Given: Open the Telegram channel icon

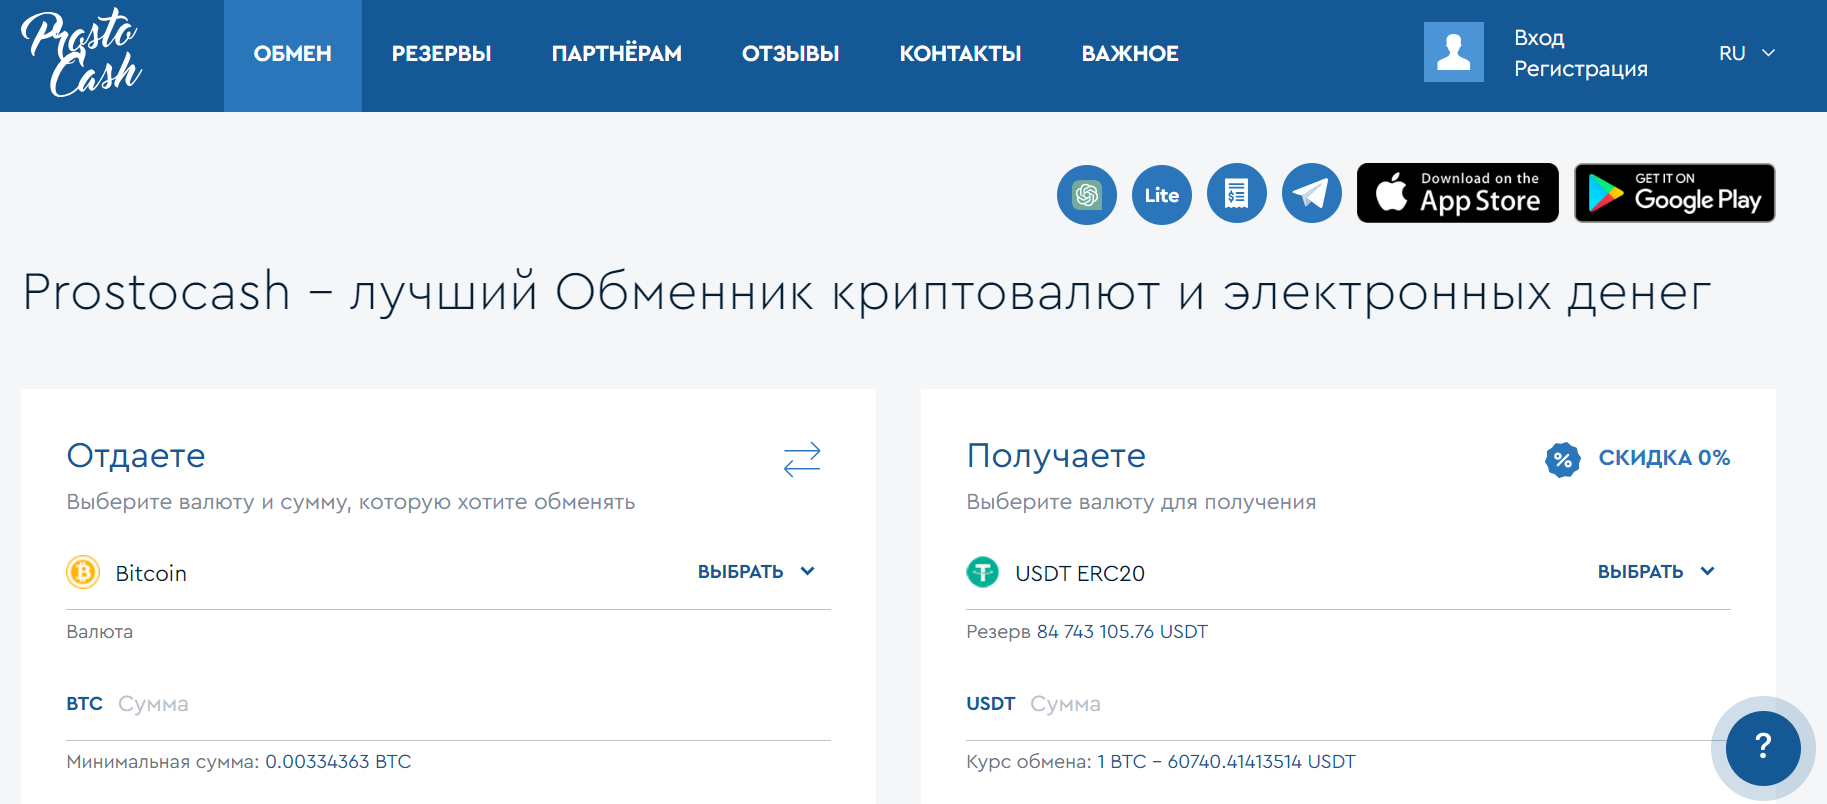Looking at the screenshot, I should point(1312,194).
